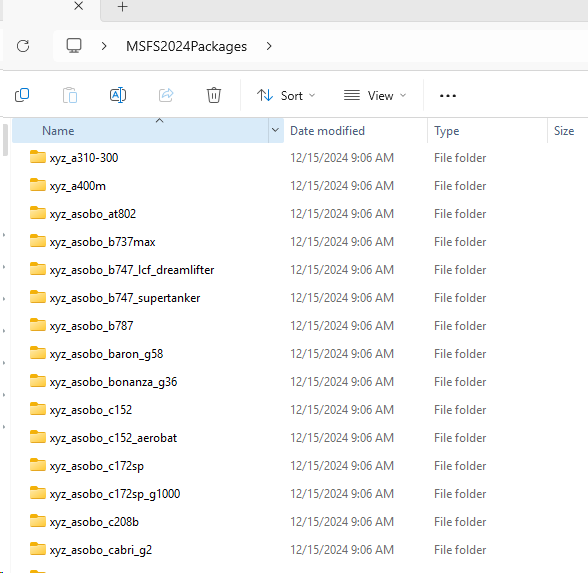Screen dimensions: 588x573
Task: Click the xyz_asobo_at802 folder name
Action: point(93,214)
